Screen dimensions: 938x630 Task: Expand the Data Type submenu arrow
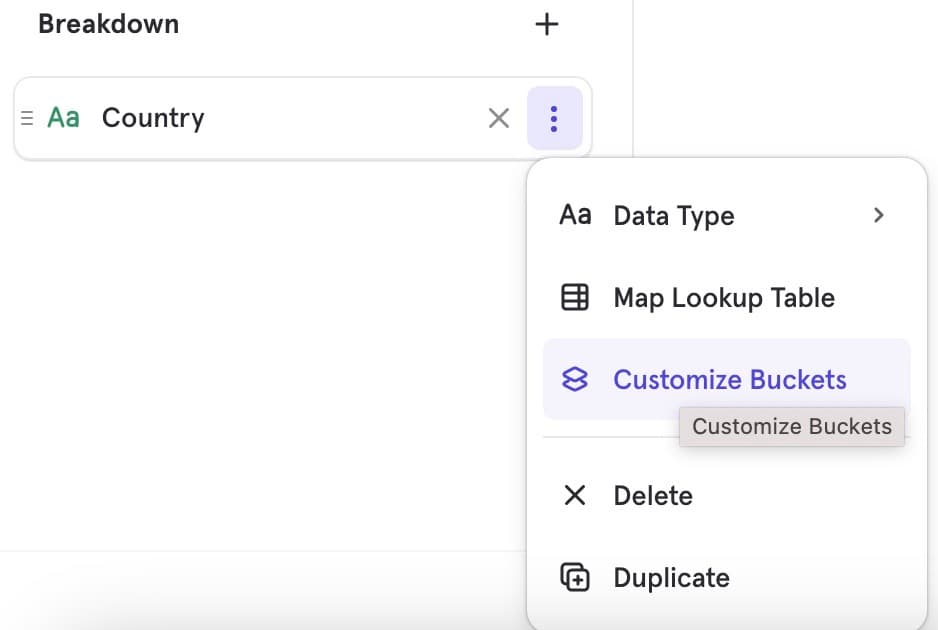(878, 215)
